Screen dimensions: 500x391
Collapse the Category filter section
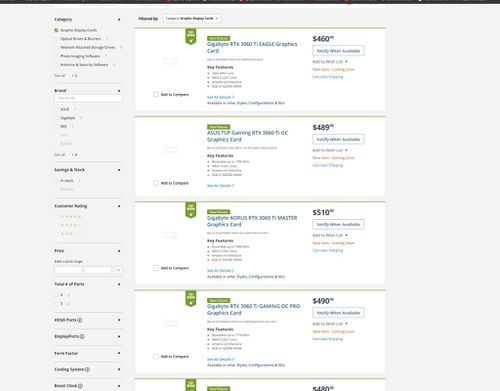pos(119,20)
